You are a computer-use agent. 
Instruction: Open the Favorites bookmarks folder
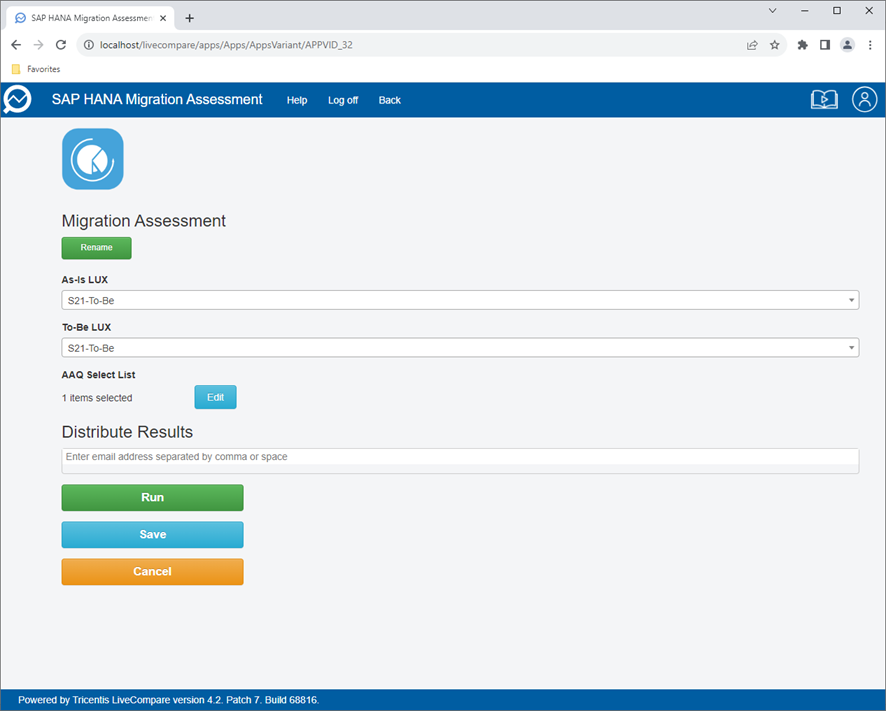(x=36, y=69)
